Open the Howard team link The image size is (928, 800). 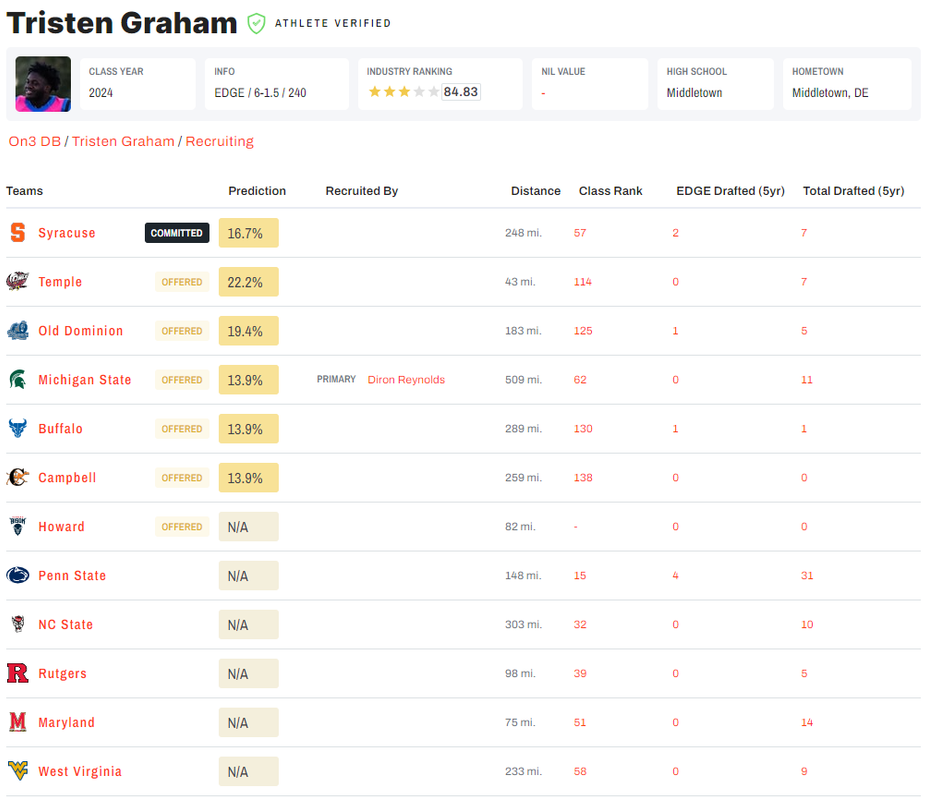[62, 527]
